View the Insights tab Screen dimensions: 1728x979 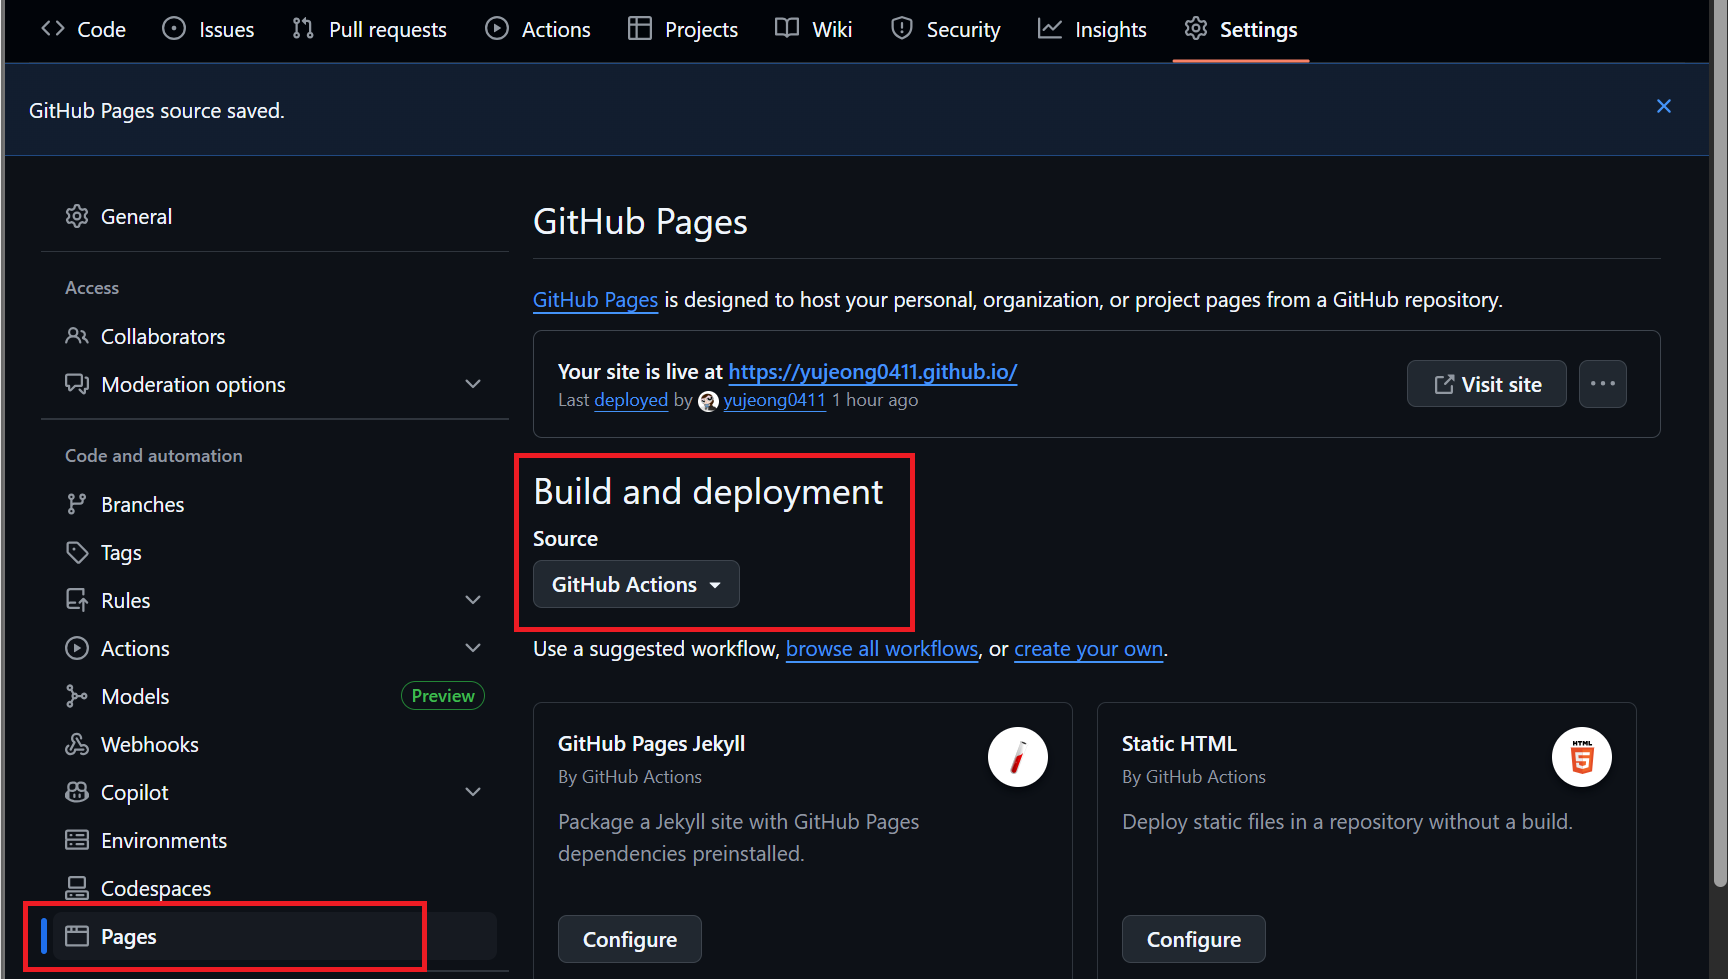pyautogui.click(x=1092, y=30)
